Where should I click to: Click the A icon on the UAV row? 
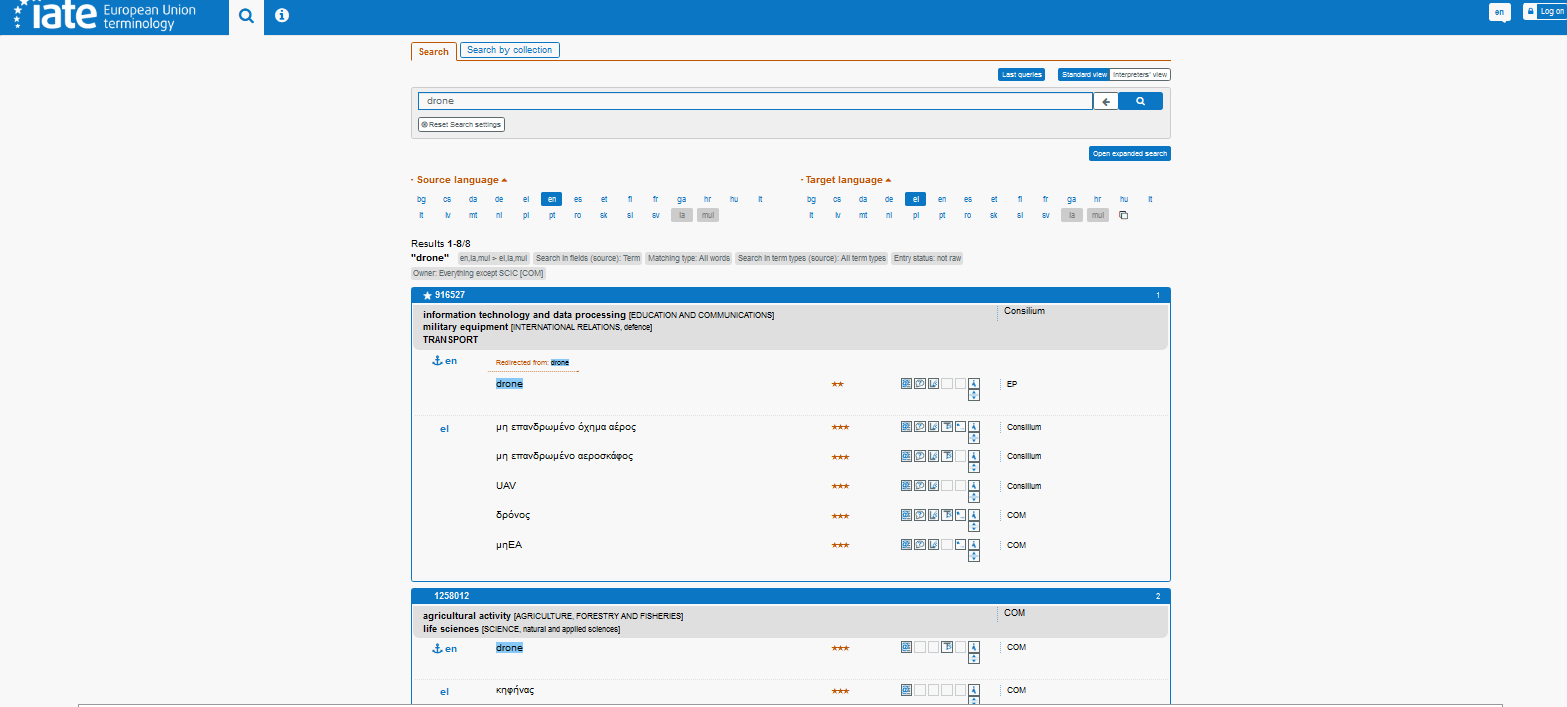(x=974, y=486)
